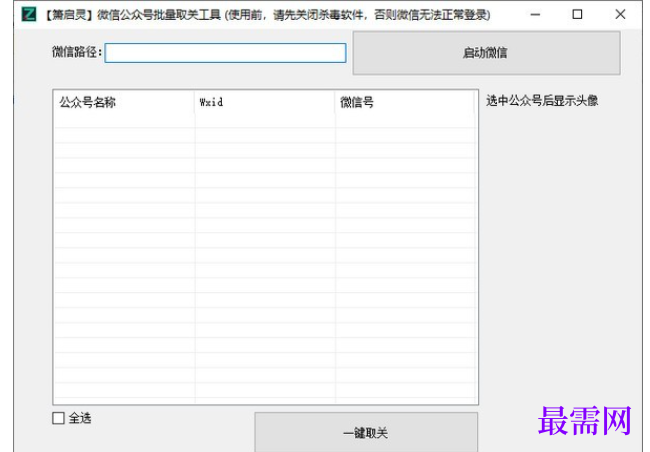Click the 公众号名称 column header

[x=124, y=102]
